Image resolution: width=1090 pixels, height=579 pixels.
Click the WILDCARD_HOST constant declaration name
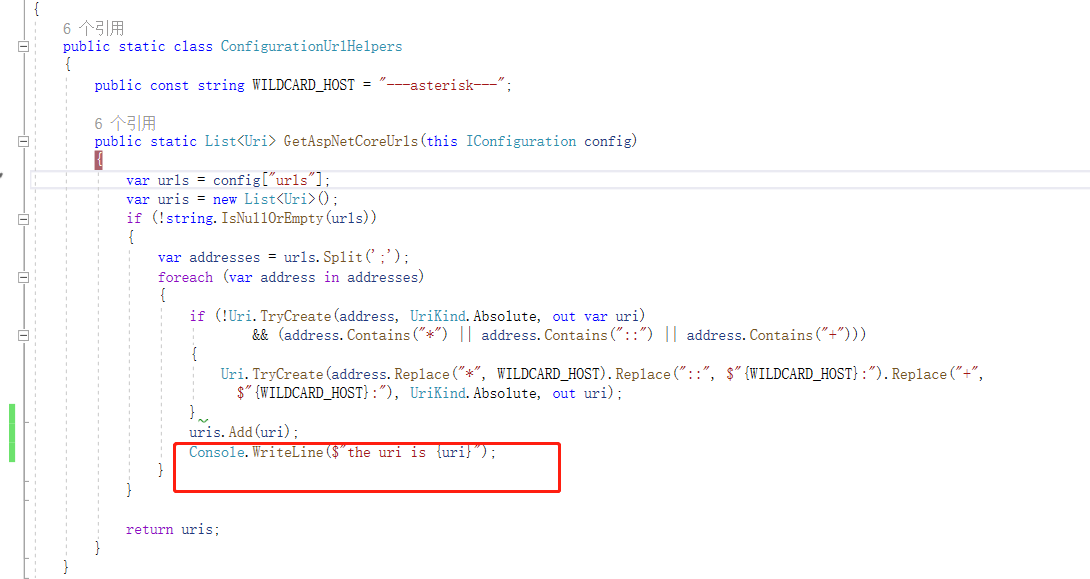pos(303,85)
